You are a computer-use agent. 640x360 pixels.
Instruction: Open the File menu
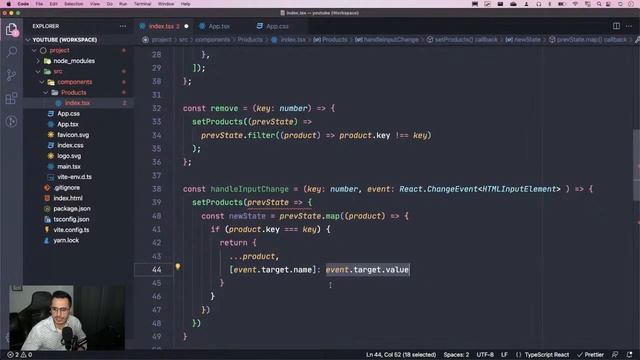coord(39,4)
